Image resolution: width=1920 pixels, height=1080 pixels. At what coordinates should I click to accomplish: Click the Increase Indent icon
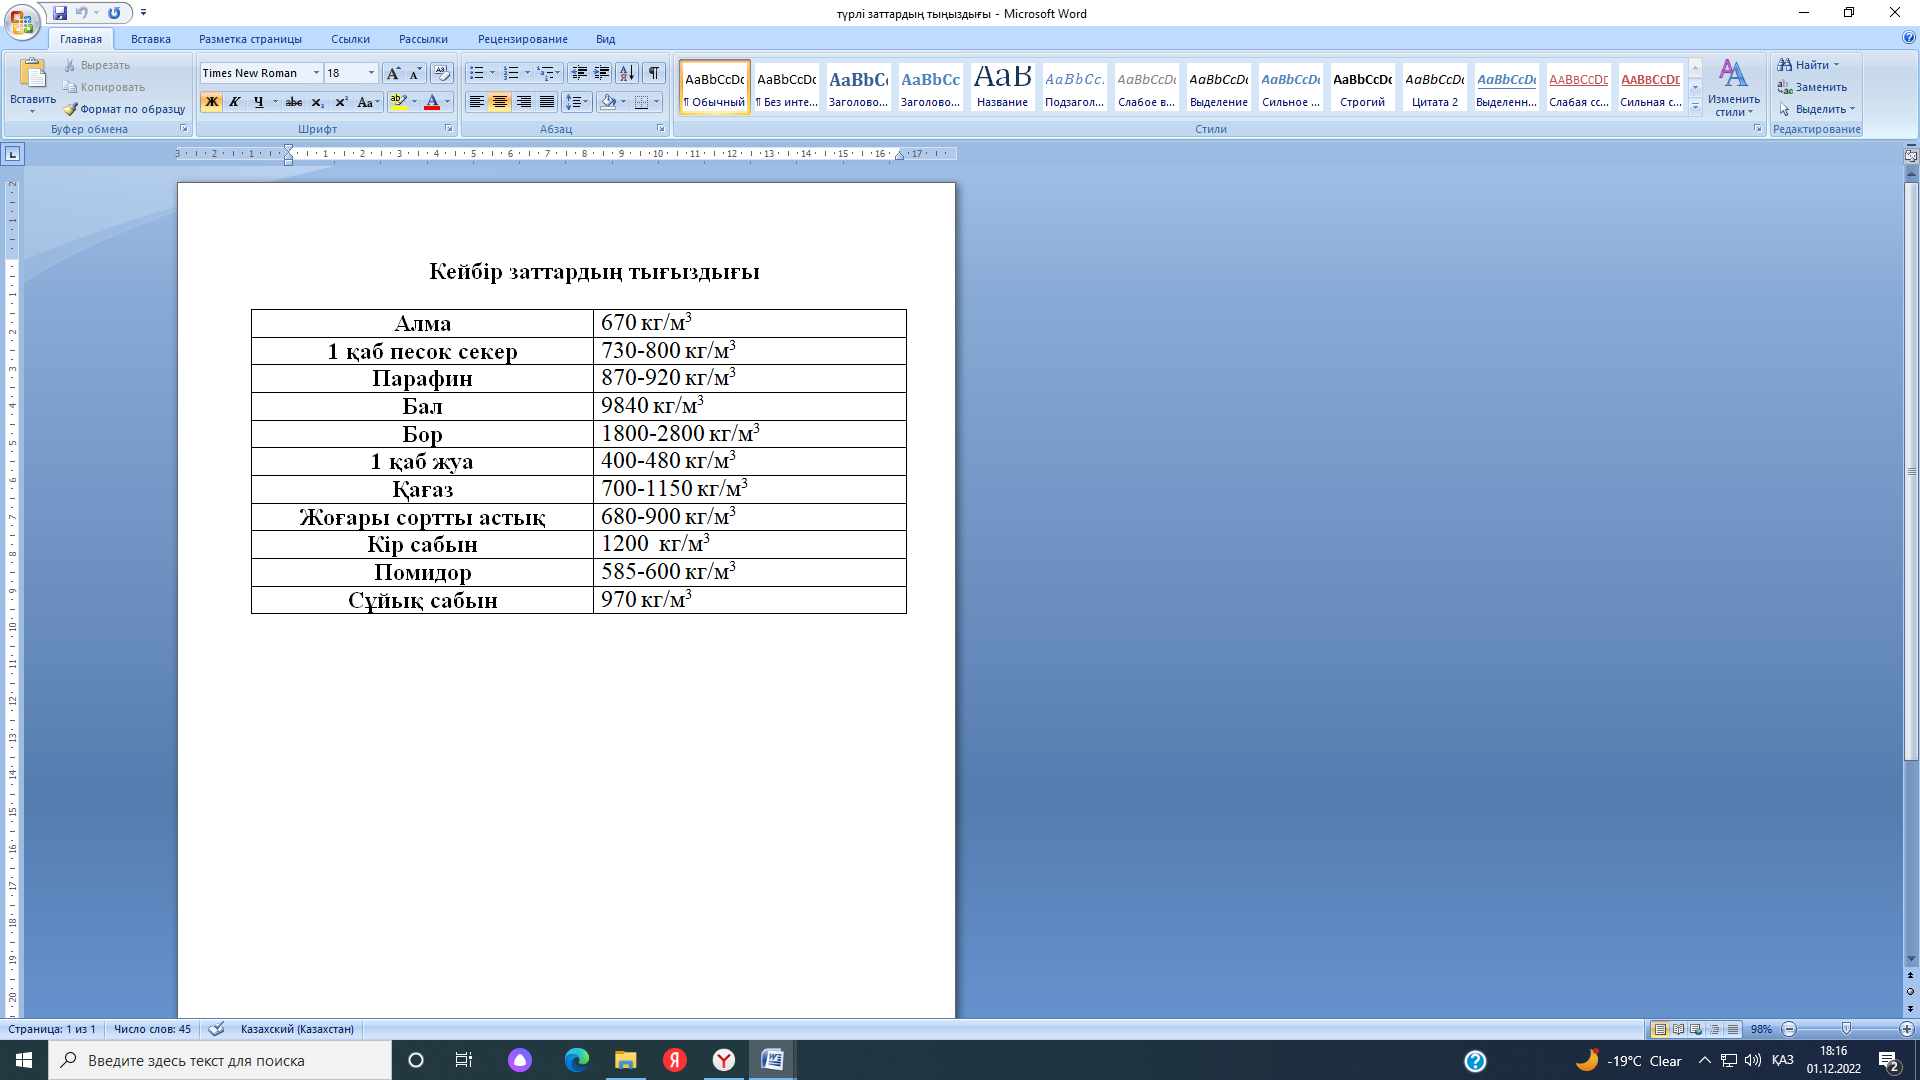coord(602,73)
